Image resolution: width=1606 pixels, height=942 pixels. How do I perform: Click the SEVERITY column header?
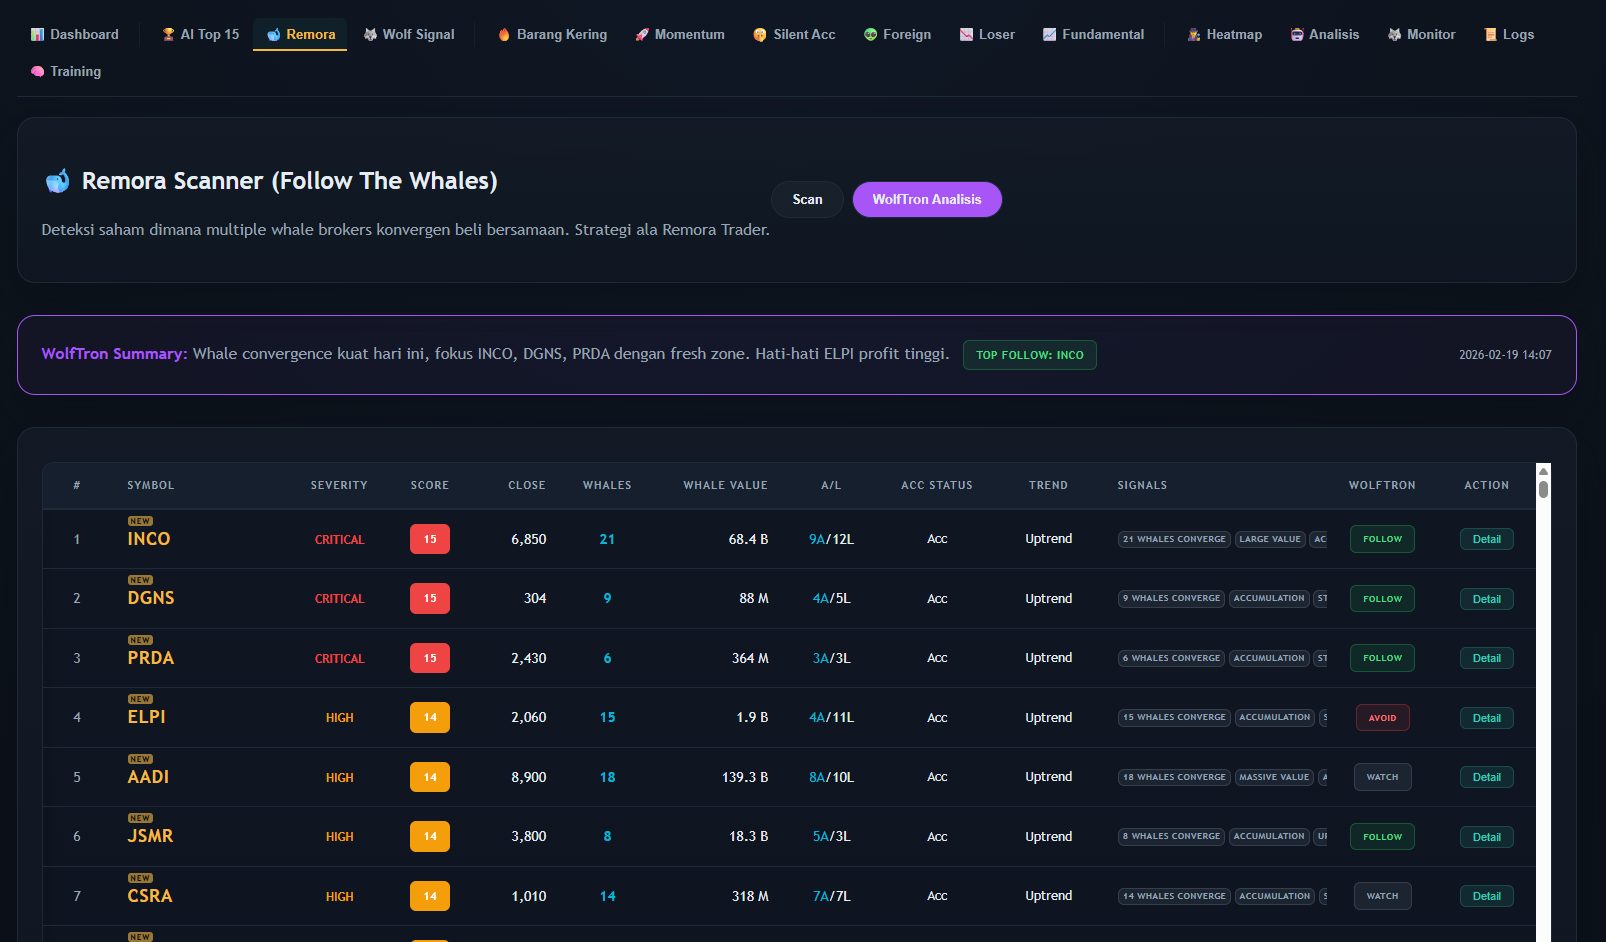coord(339,486)
